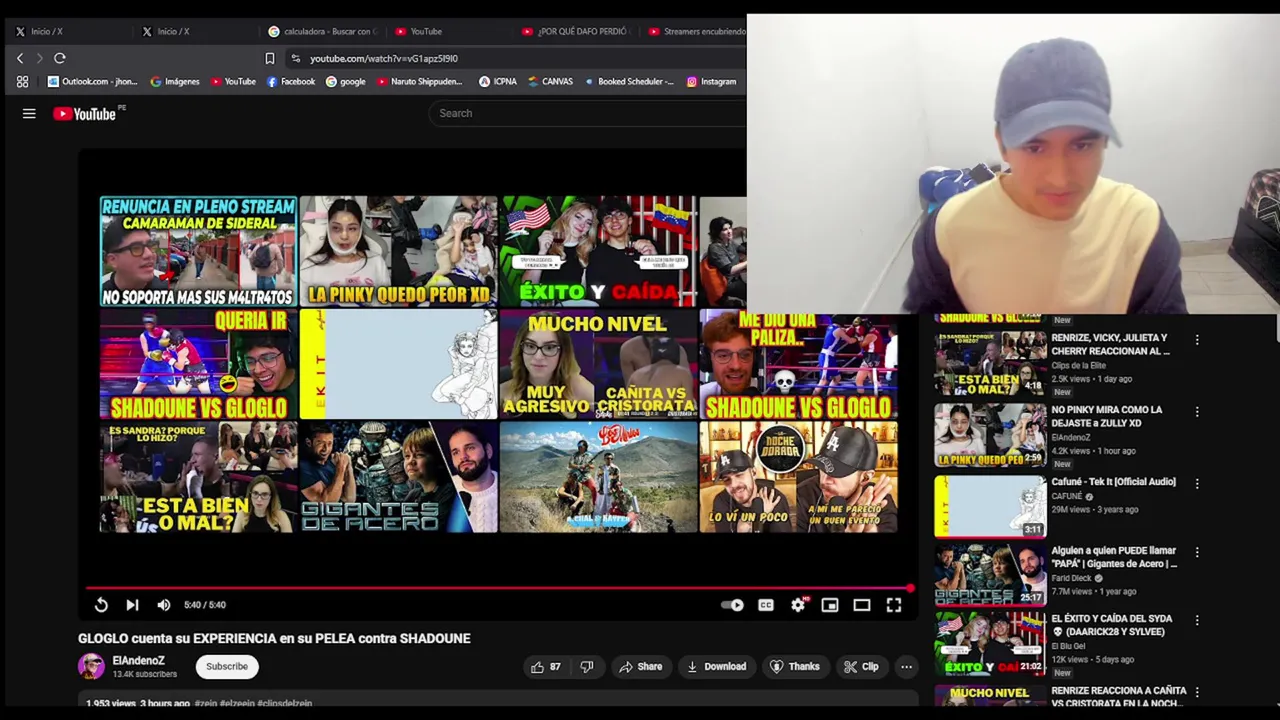
Task: Open player settings gear
Action: point(798,605)
